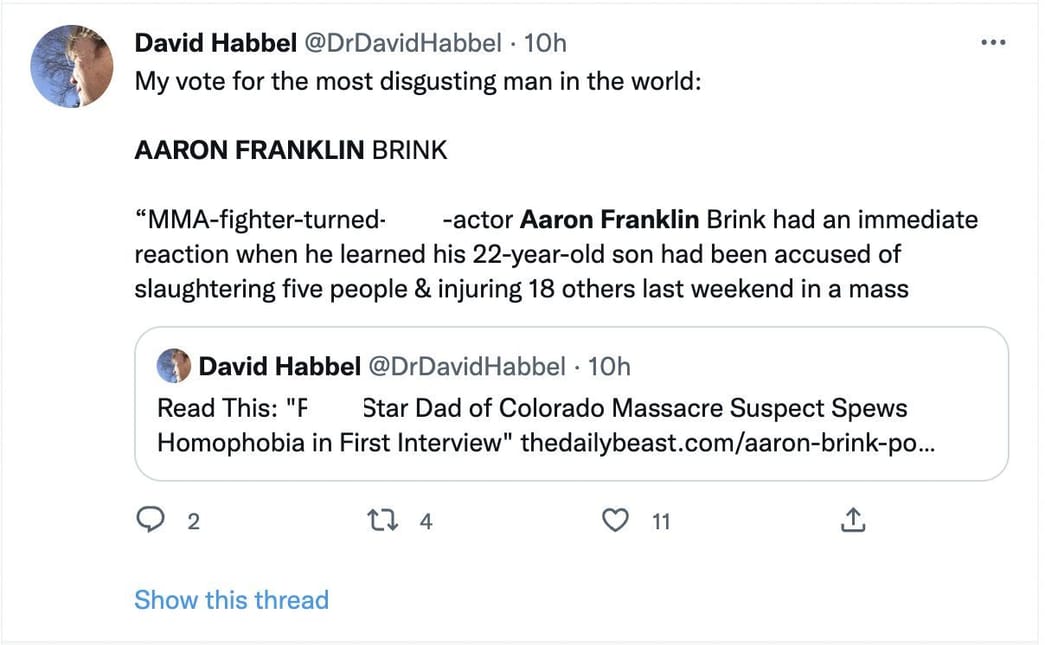Click the like count showing 11
This screenshot has height=645, width=1045.
[x=660, y=522]
